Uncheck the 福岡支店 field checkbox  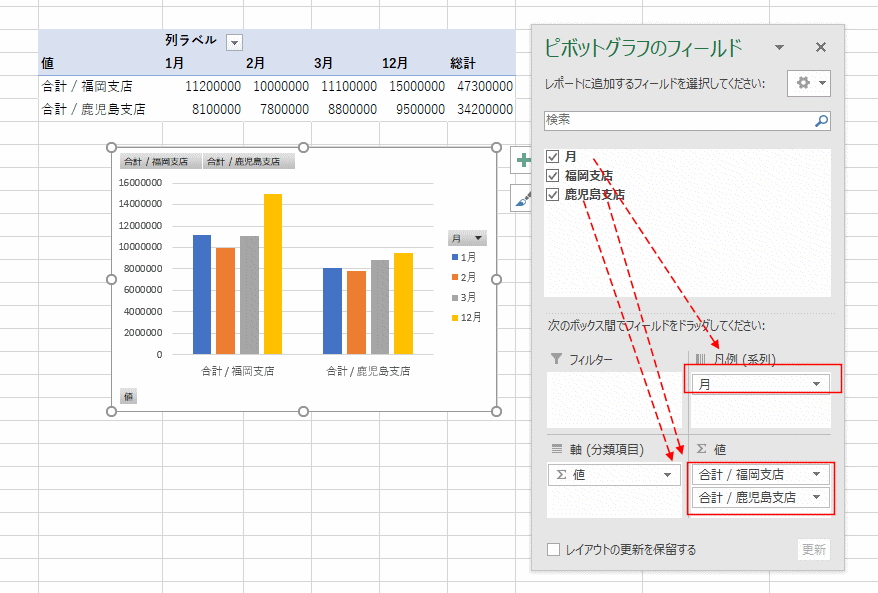(x=553, y=176)
